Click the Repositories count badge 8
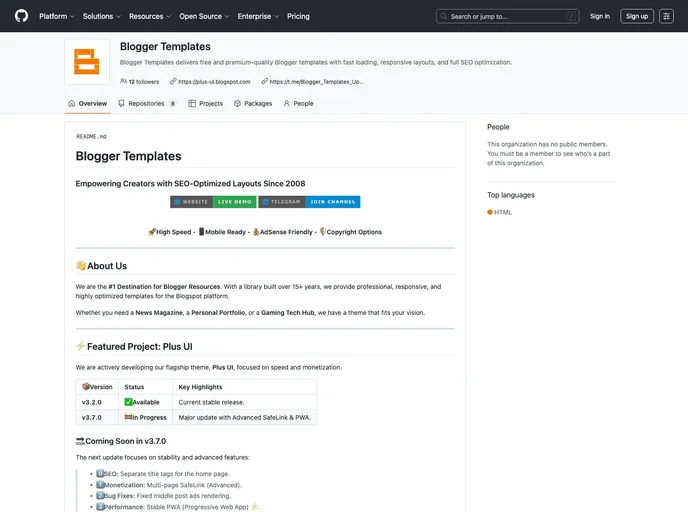688x512 pixels. (172, 104)
